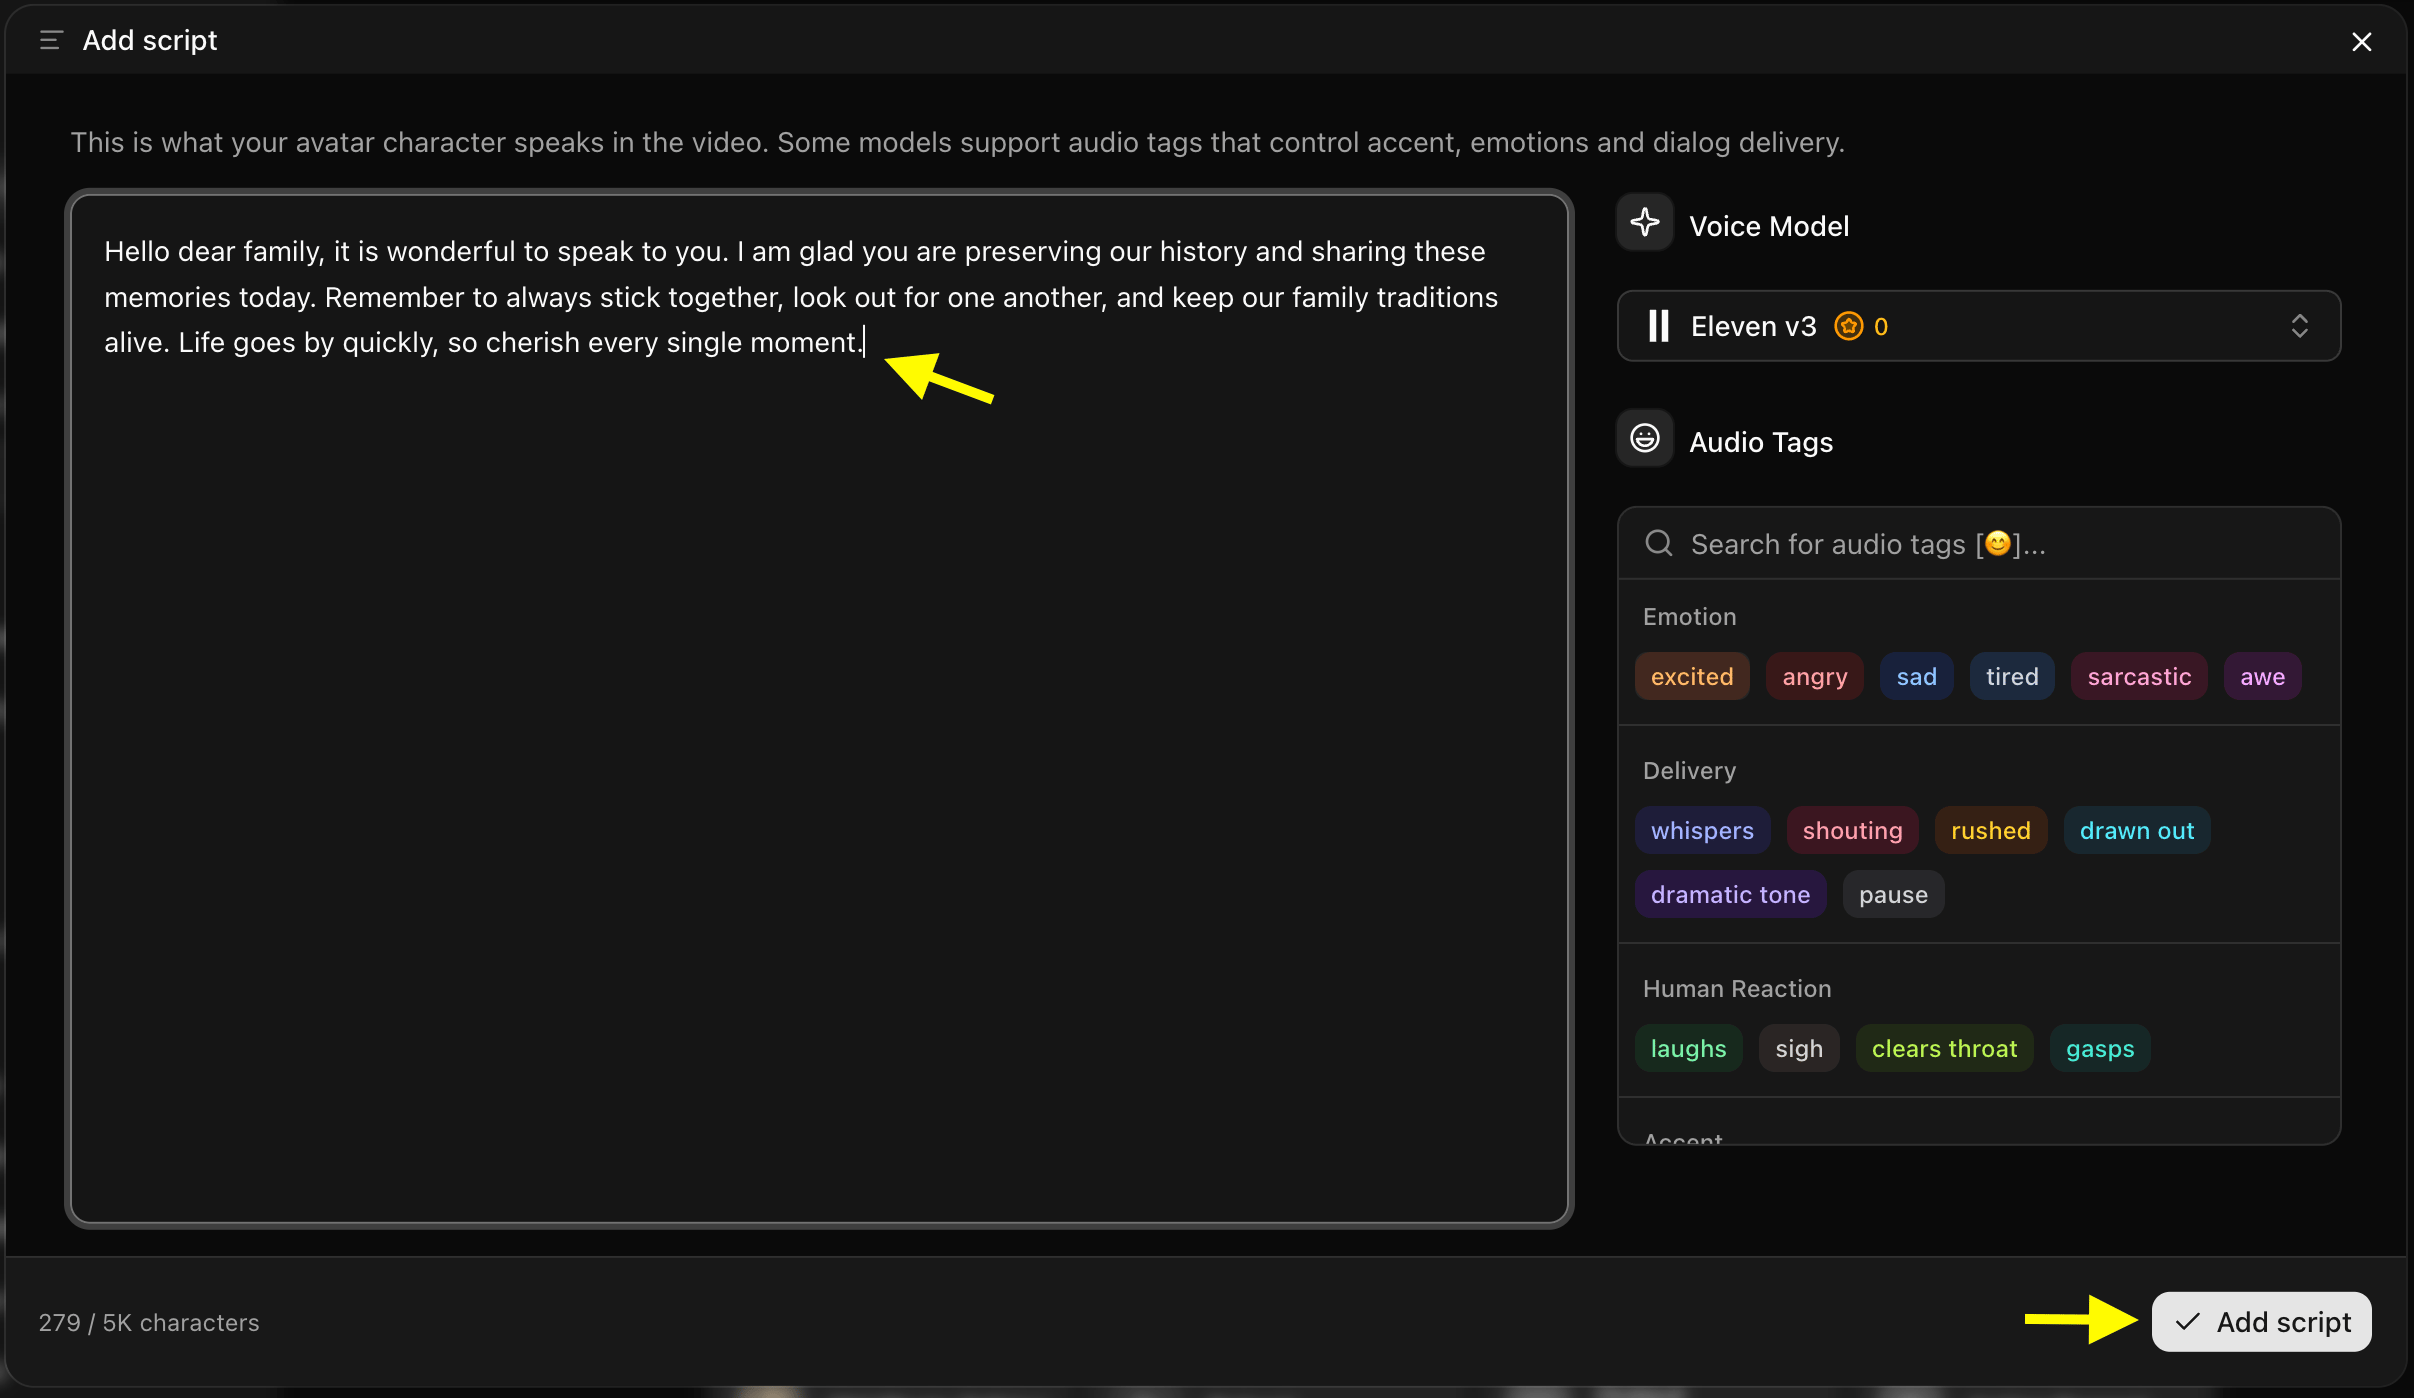Add the drawn out delivery tag
The height and width of the screenshot is (1398, 2414).
pyautogui.click(x=2137, y=830)
